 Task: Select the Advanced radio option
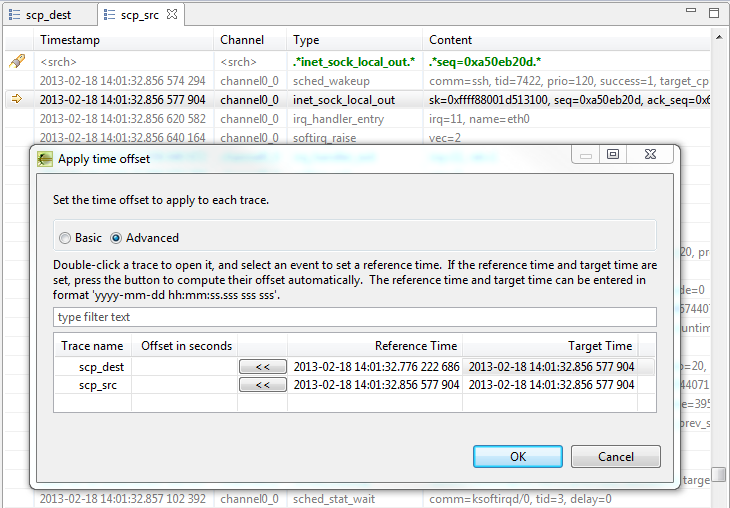(116, 238)
